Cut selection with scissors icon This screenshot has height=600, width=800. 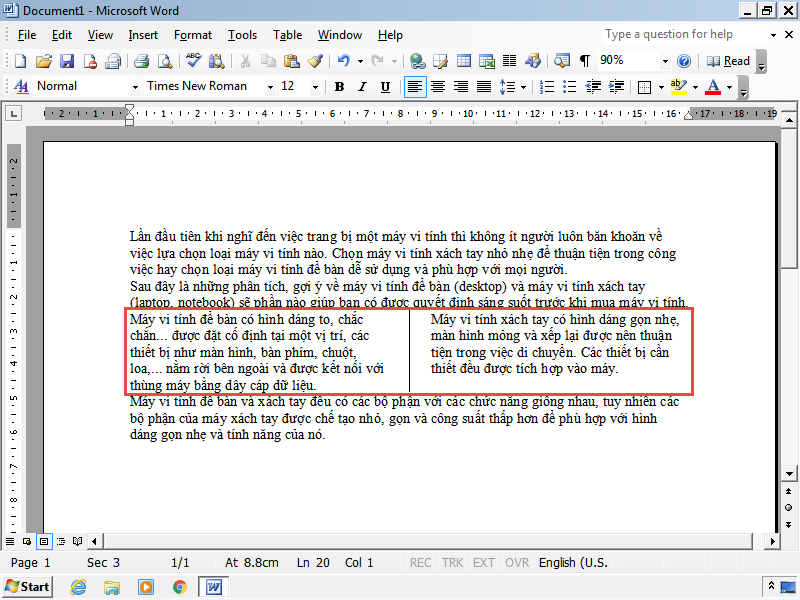tap(245, 61)
